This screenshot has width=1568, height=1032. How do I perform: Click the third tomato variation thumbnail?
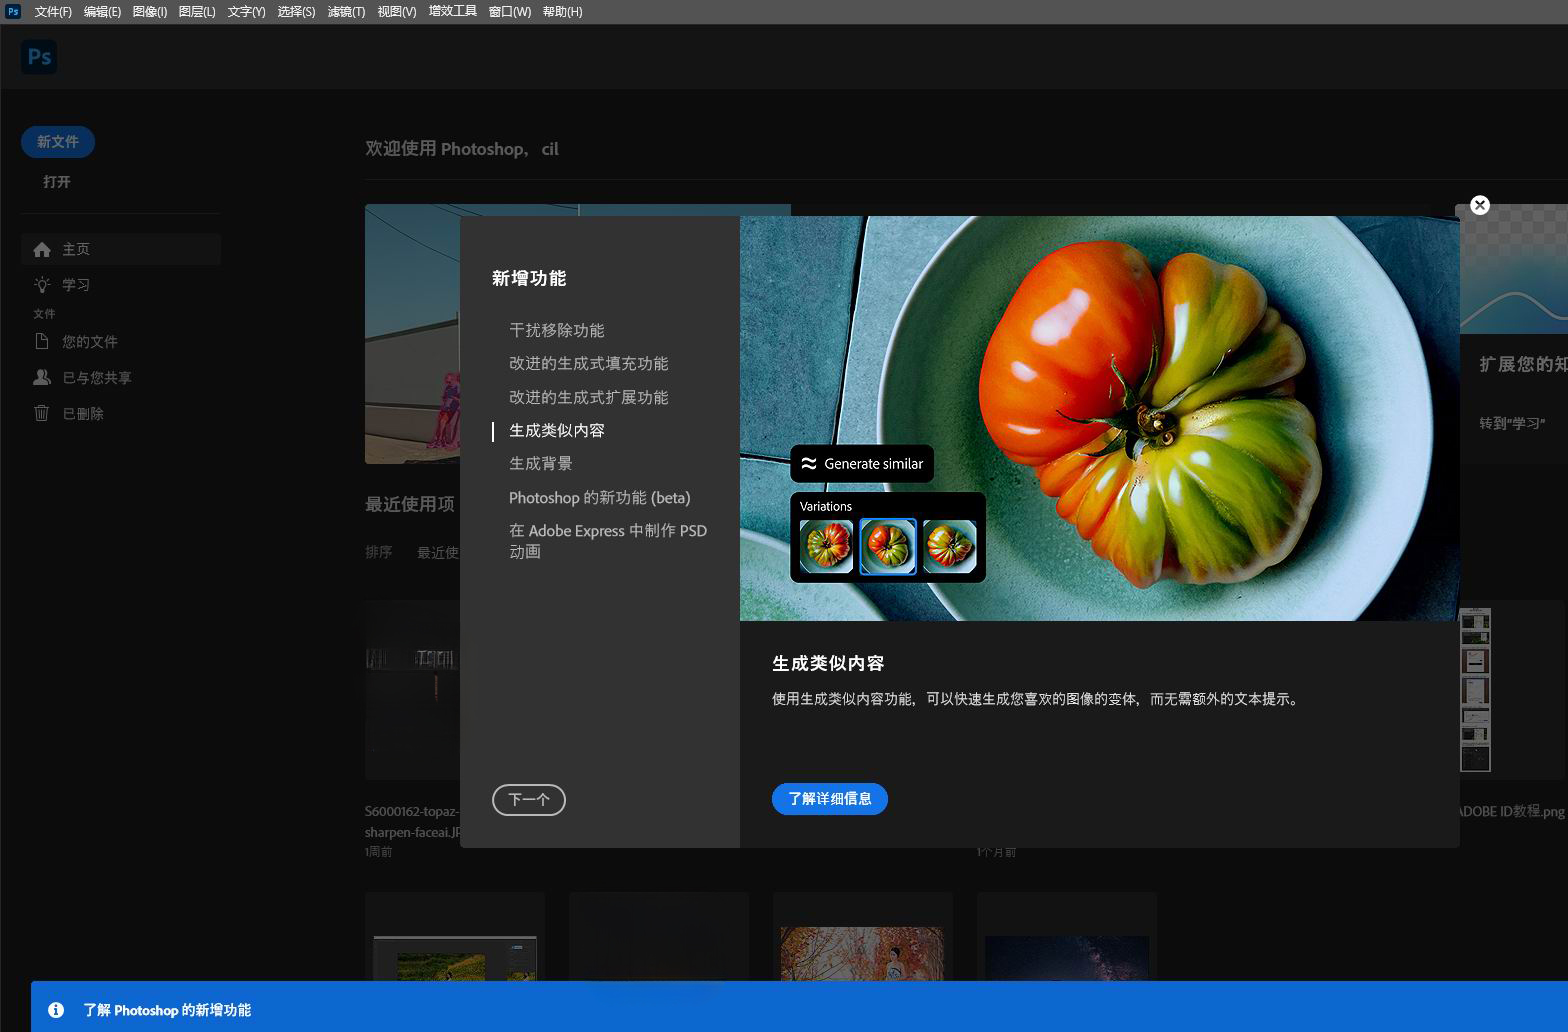950,546
